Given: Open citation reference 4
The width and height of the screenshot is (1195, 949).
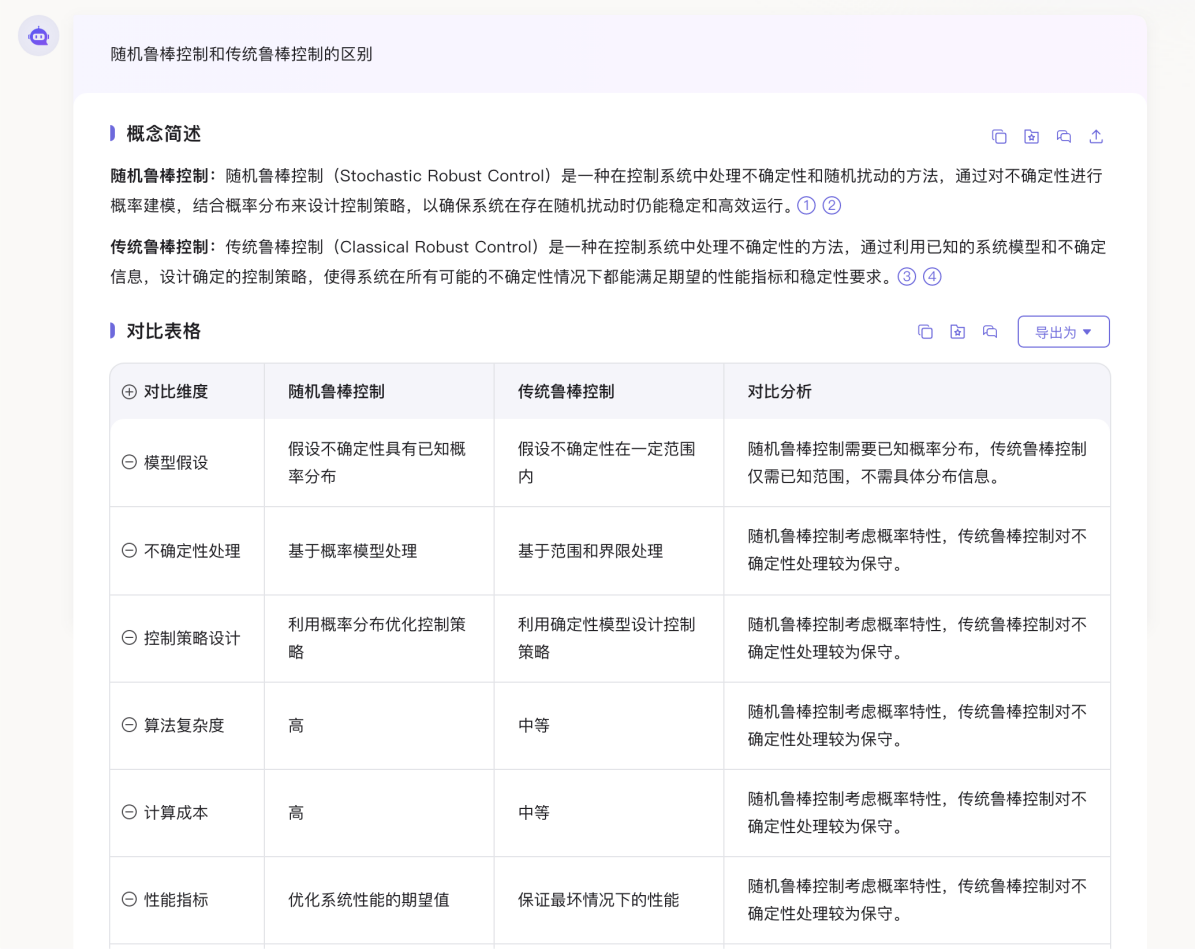Looking at the screenshot, I should click(x=932, y=276).
